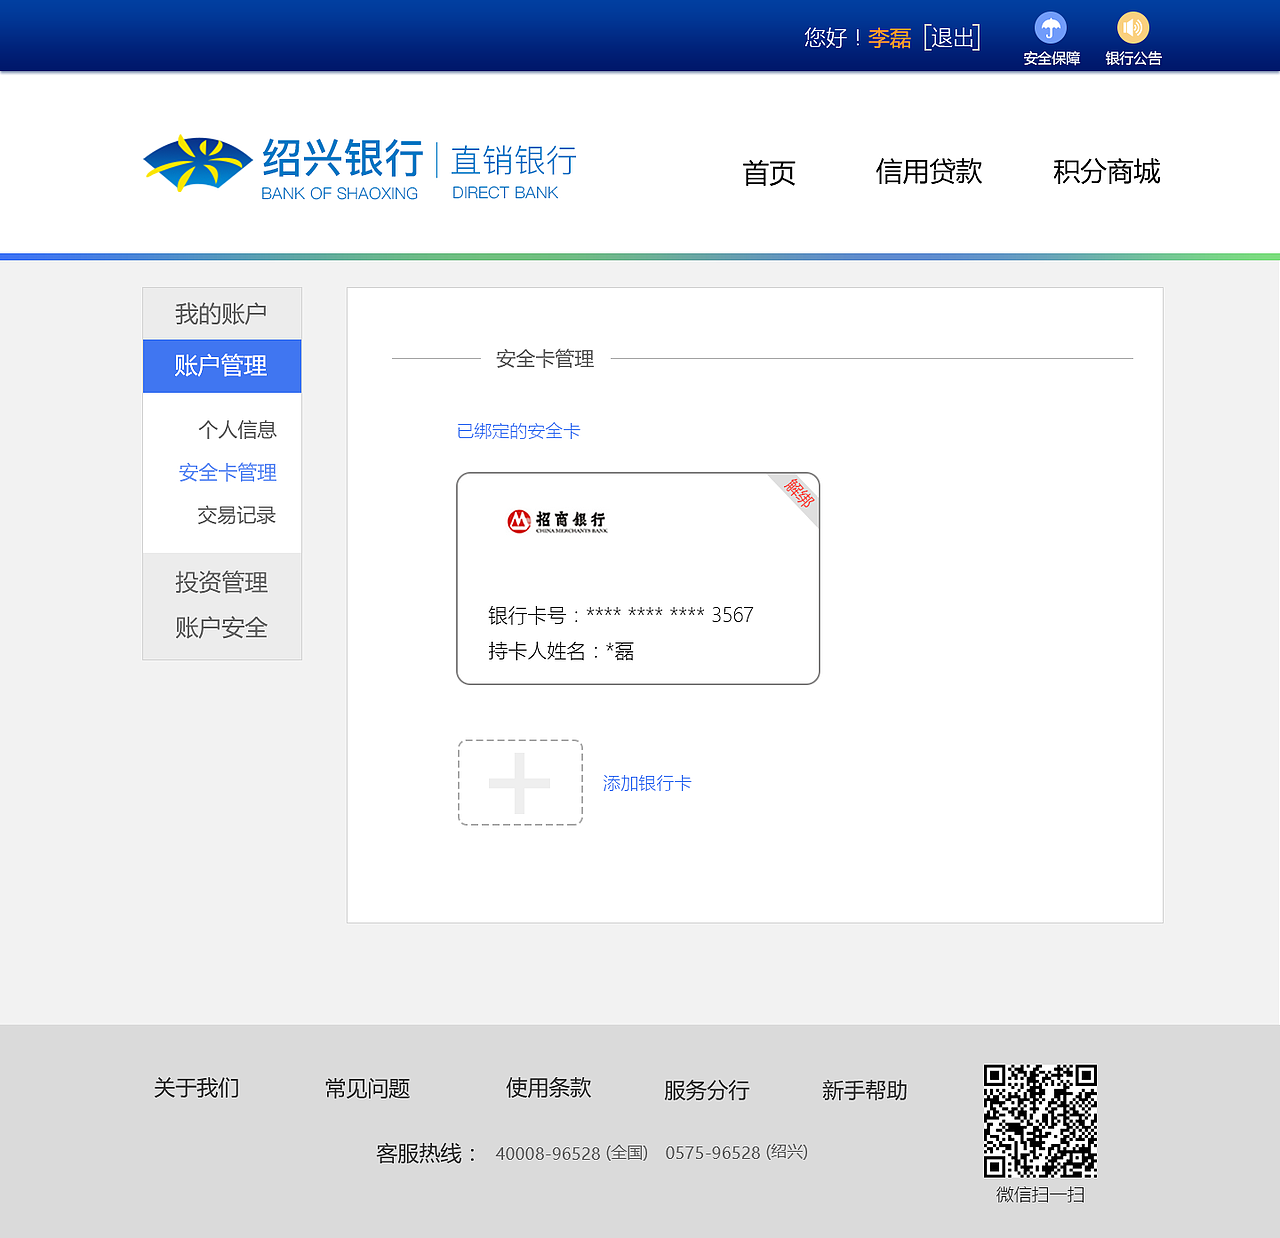Open the 常见问题 footer link
Image resolution: width=1280 pixels, height=1238 pixels.
[x=368, y=1089]
